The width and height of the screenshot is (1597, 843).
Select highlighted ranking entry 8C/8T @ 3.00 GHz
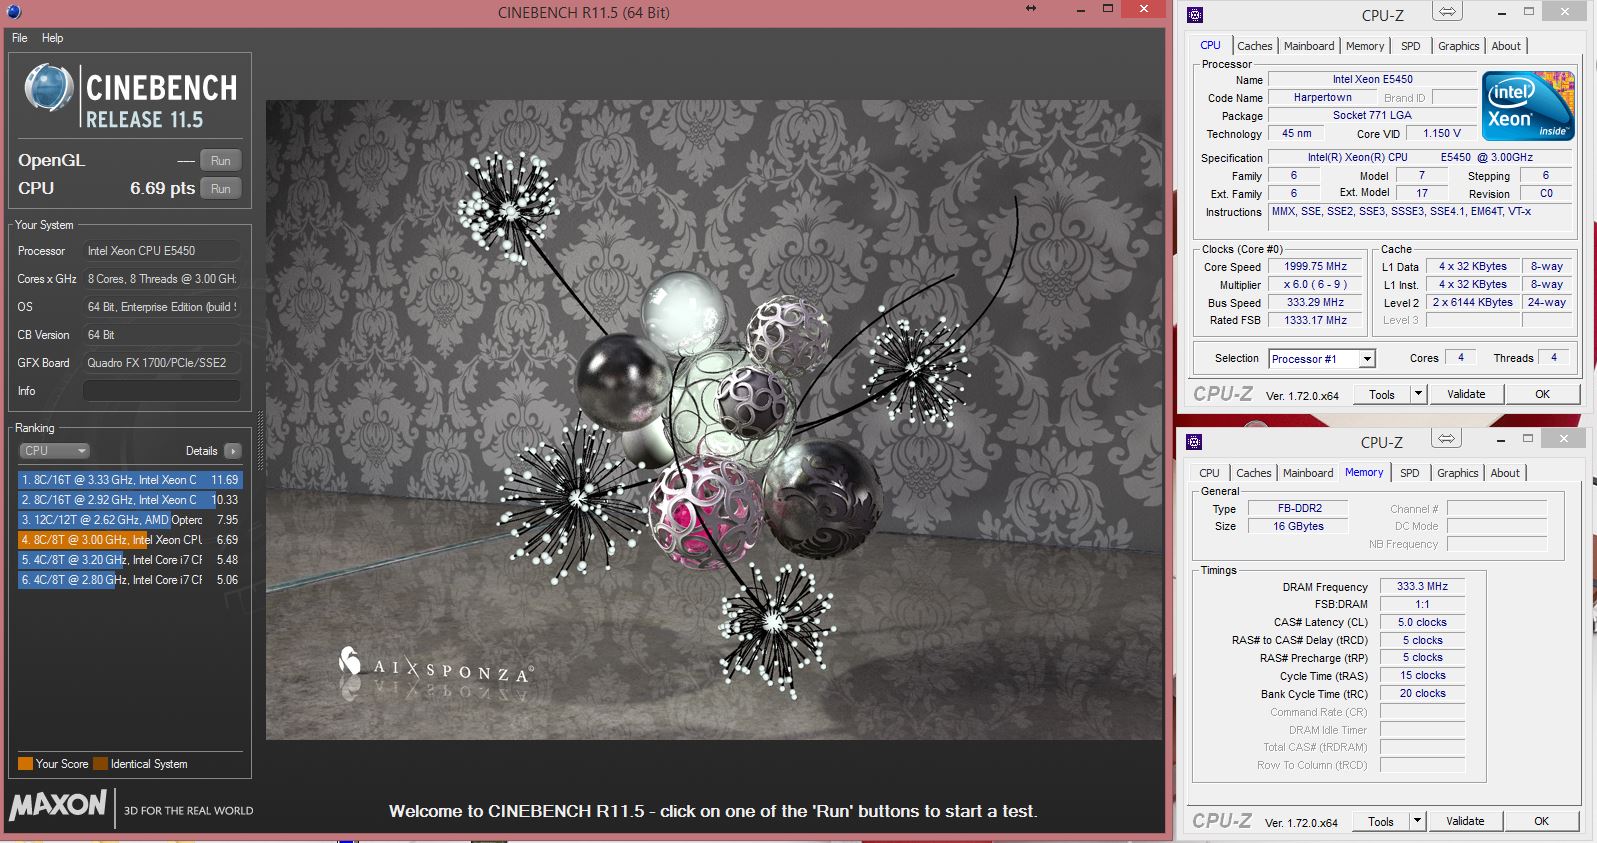click(x=130, y=540)
